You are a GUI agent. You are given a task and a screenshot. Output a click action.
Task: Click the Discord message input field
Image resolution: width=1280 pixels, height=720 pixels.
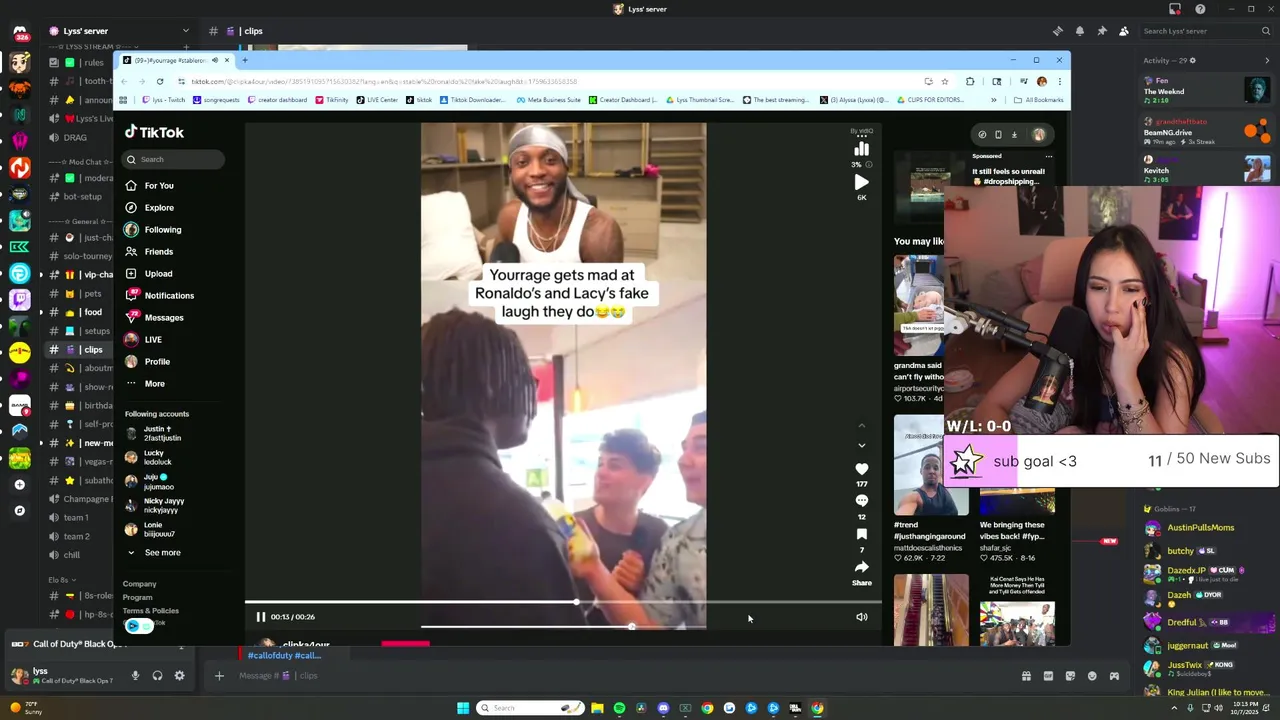coord(620,676)
